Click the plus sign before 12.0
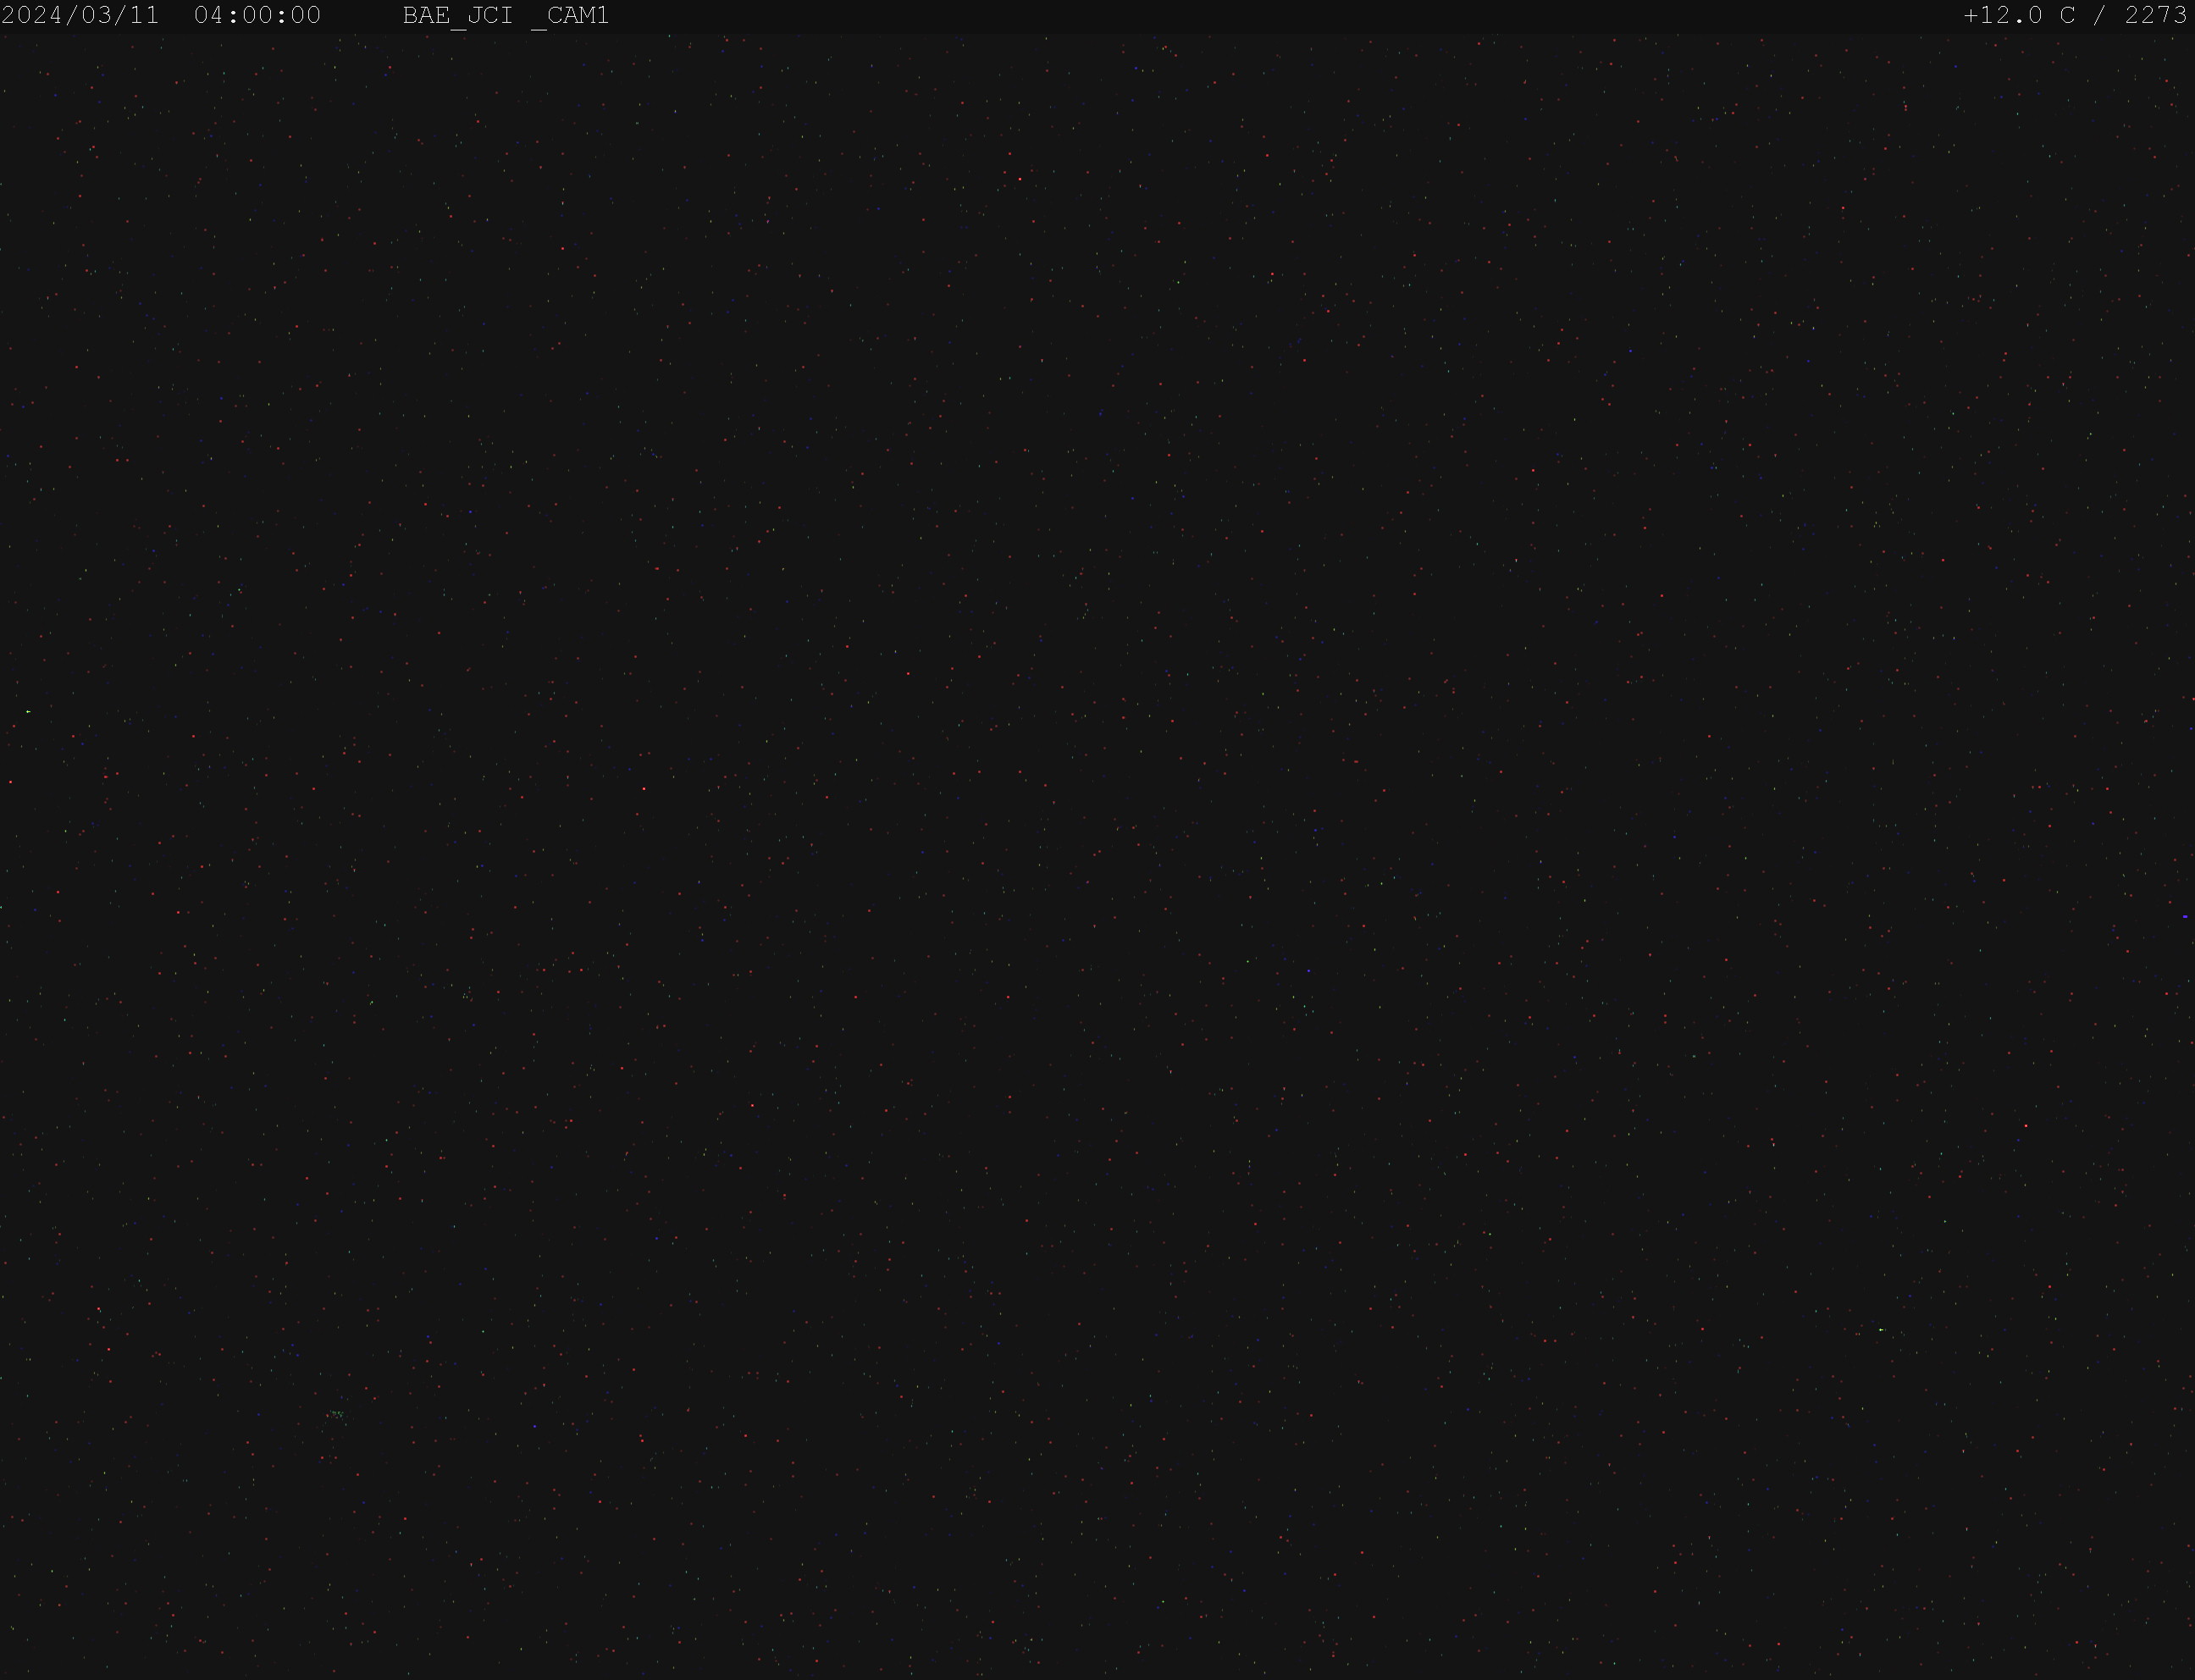2195x1680 pixels. [x=1971, y=15]
